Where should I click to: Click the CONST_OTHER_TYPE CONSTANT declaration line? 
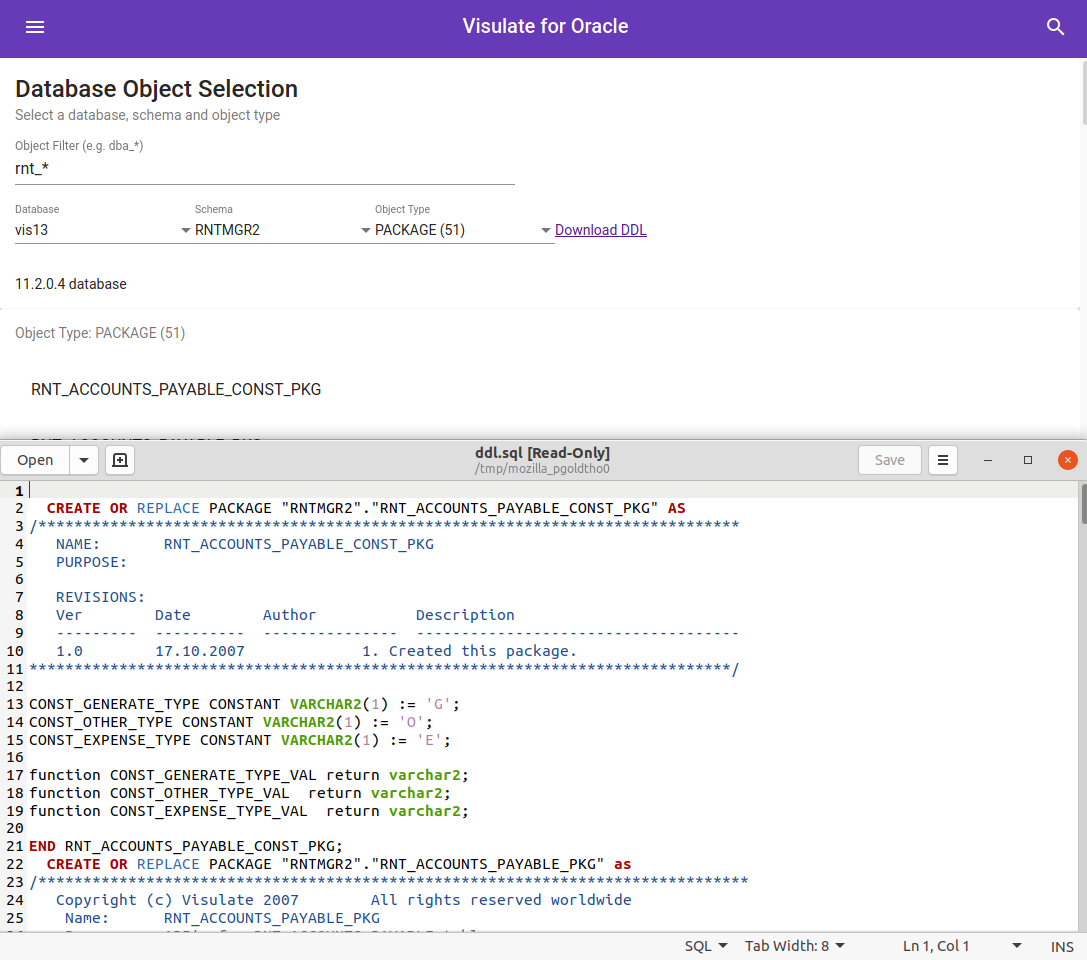point(231,722)
